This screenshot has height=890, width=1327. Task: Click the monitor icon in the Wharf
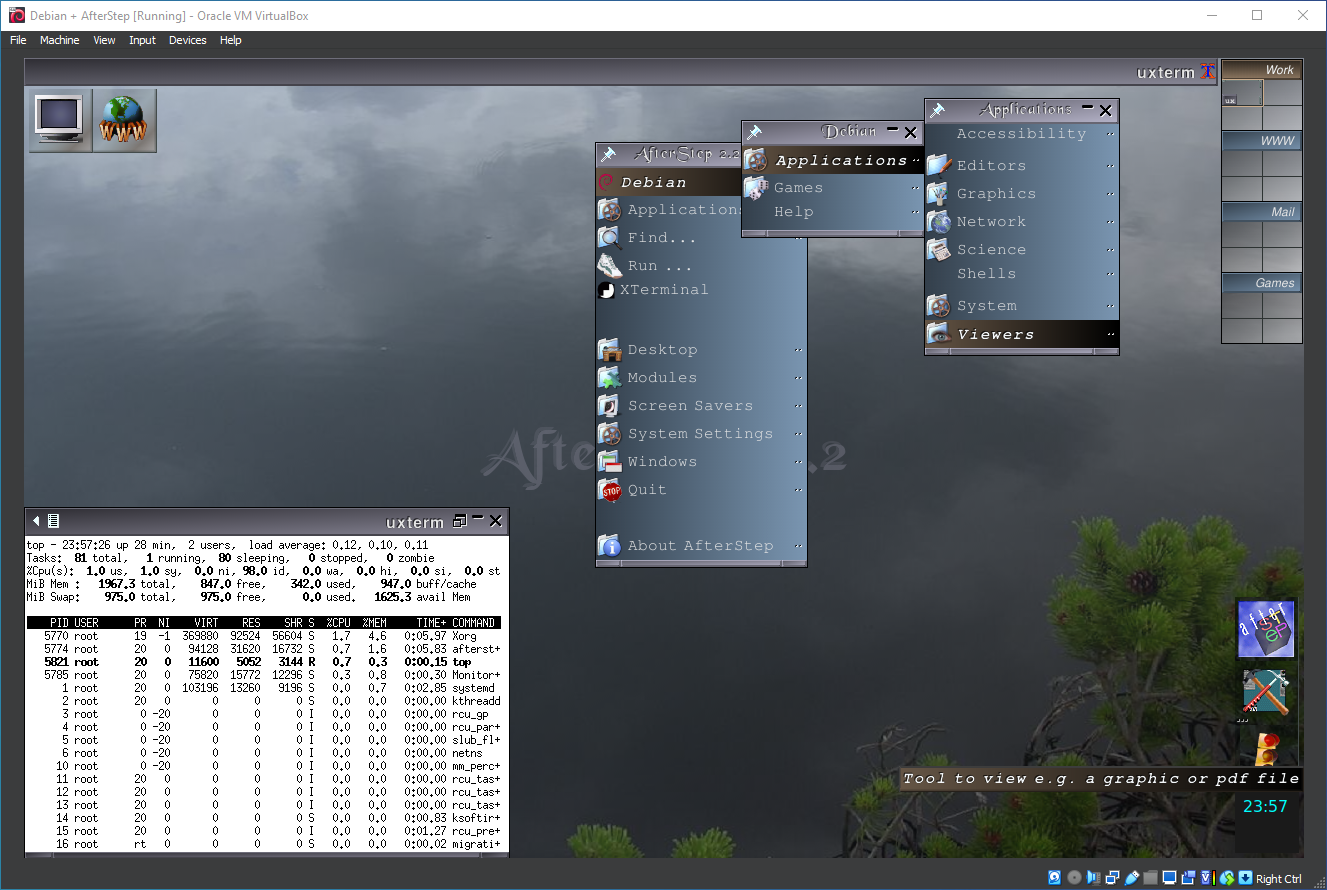[60, 120]
